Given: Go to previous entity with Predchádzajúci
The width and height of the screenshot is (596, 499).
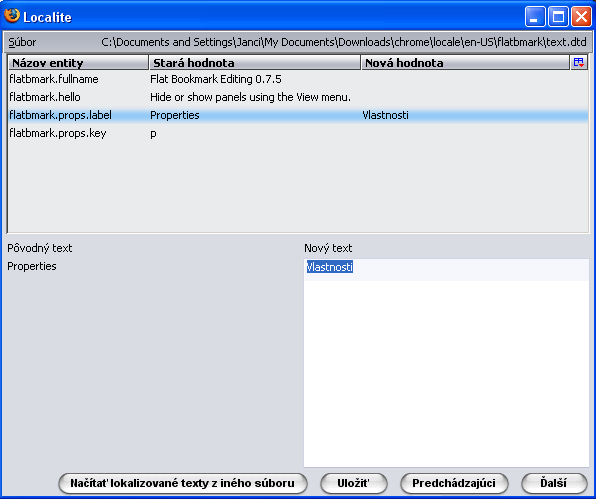Looking at the screenshot, I should coord(454,483).
